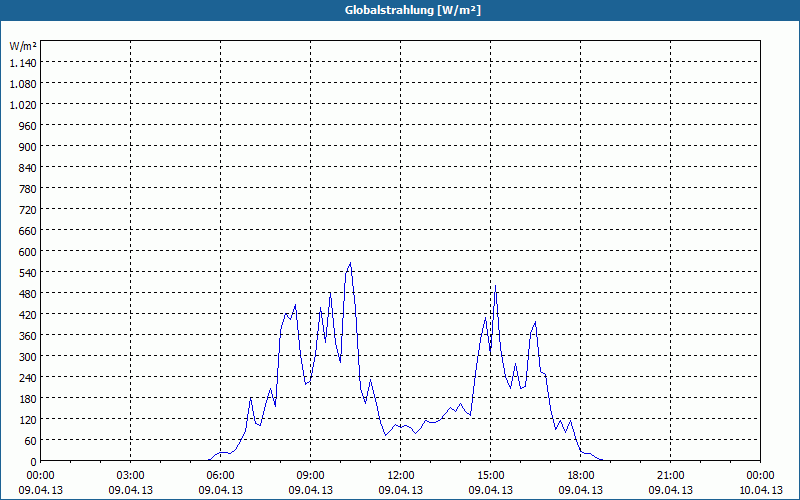Click the 720 y-axis label

tap(28, 210)
